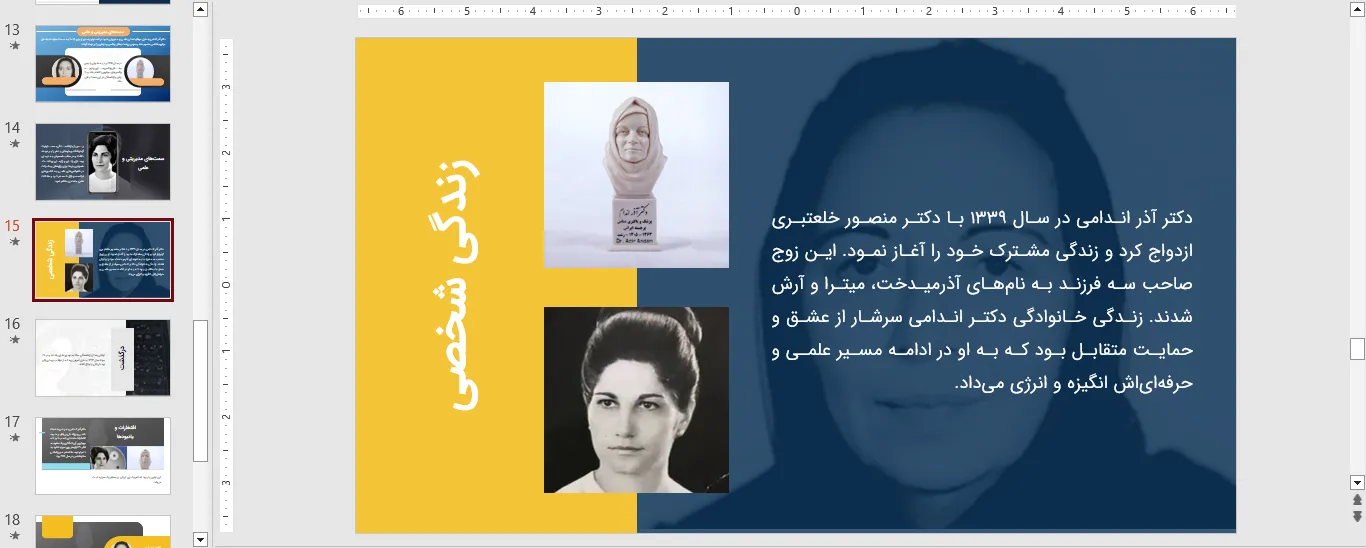Click animation star under slide number 14

click(x=14, y=144)
